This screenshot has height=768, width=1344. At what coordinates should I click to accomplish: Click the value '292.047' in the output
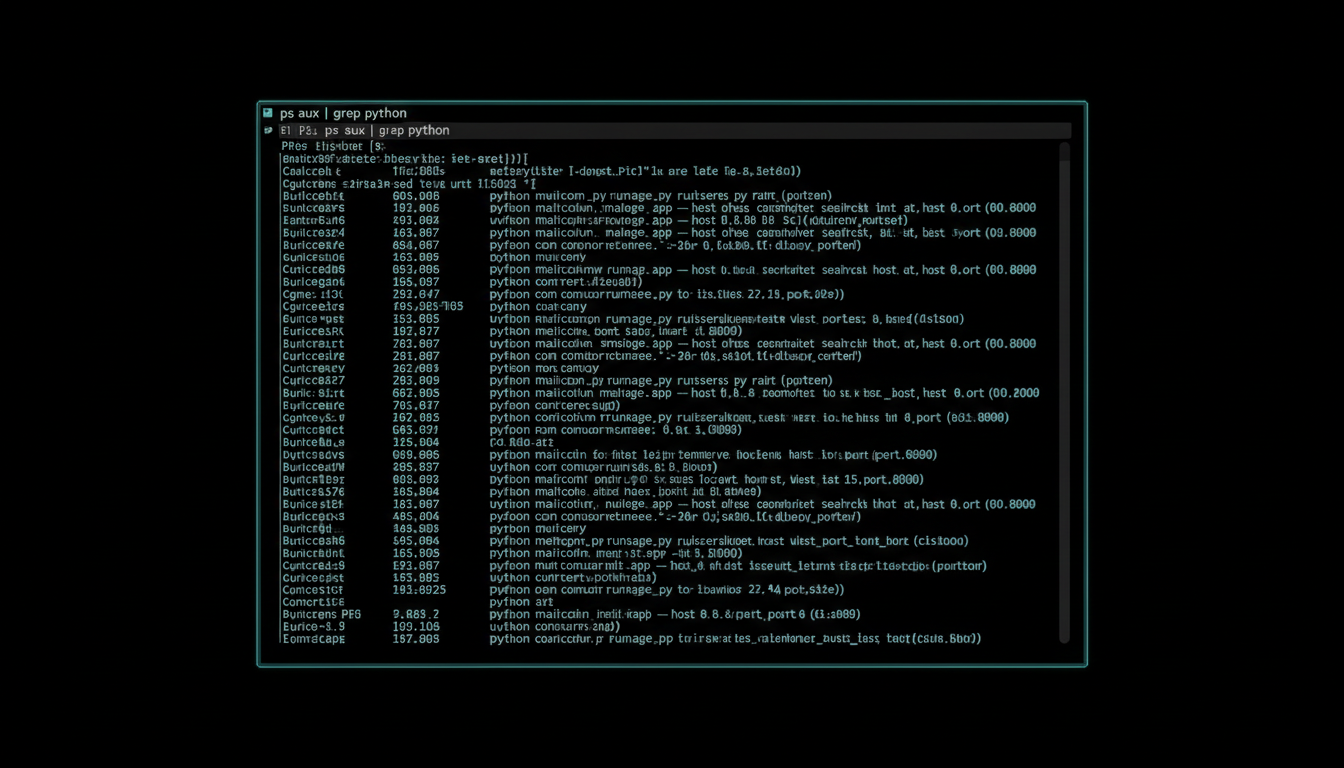[x=416, y=294]
